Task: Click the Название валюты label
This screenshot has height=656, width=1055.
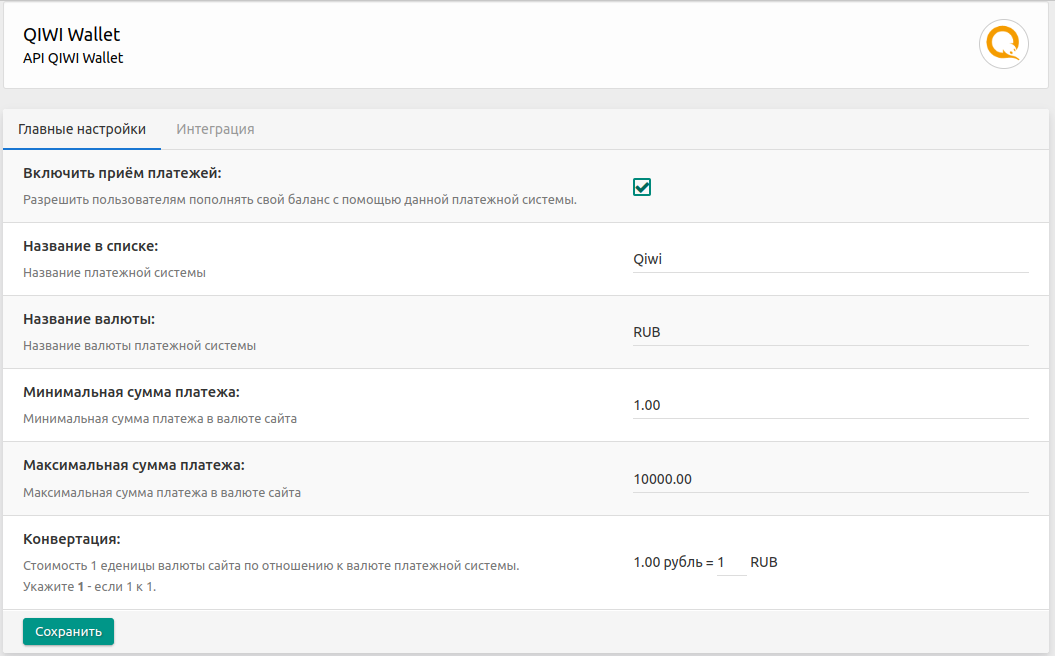Action: click(x=89, y=319)
